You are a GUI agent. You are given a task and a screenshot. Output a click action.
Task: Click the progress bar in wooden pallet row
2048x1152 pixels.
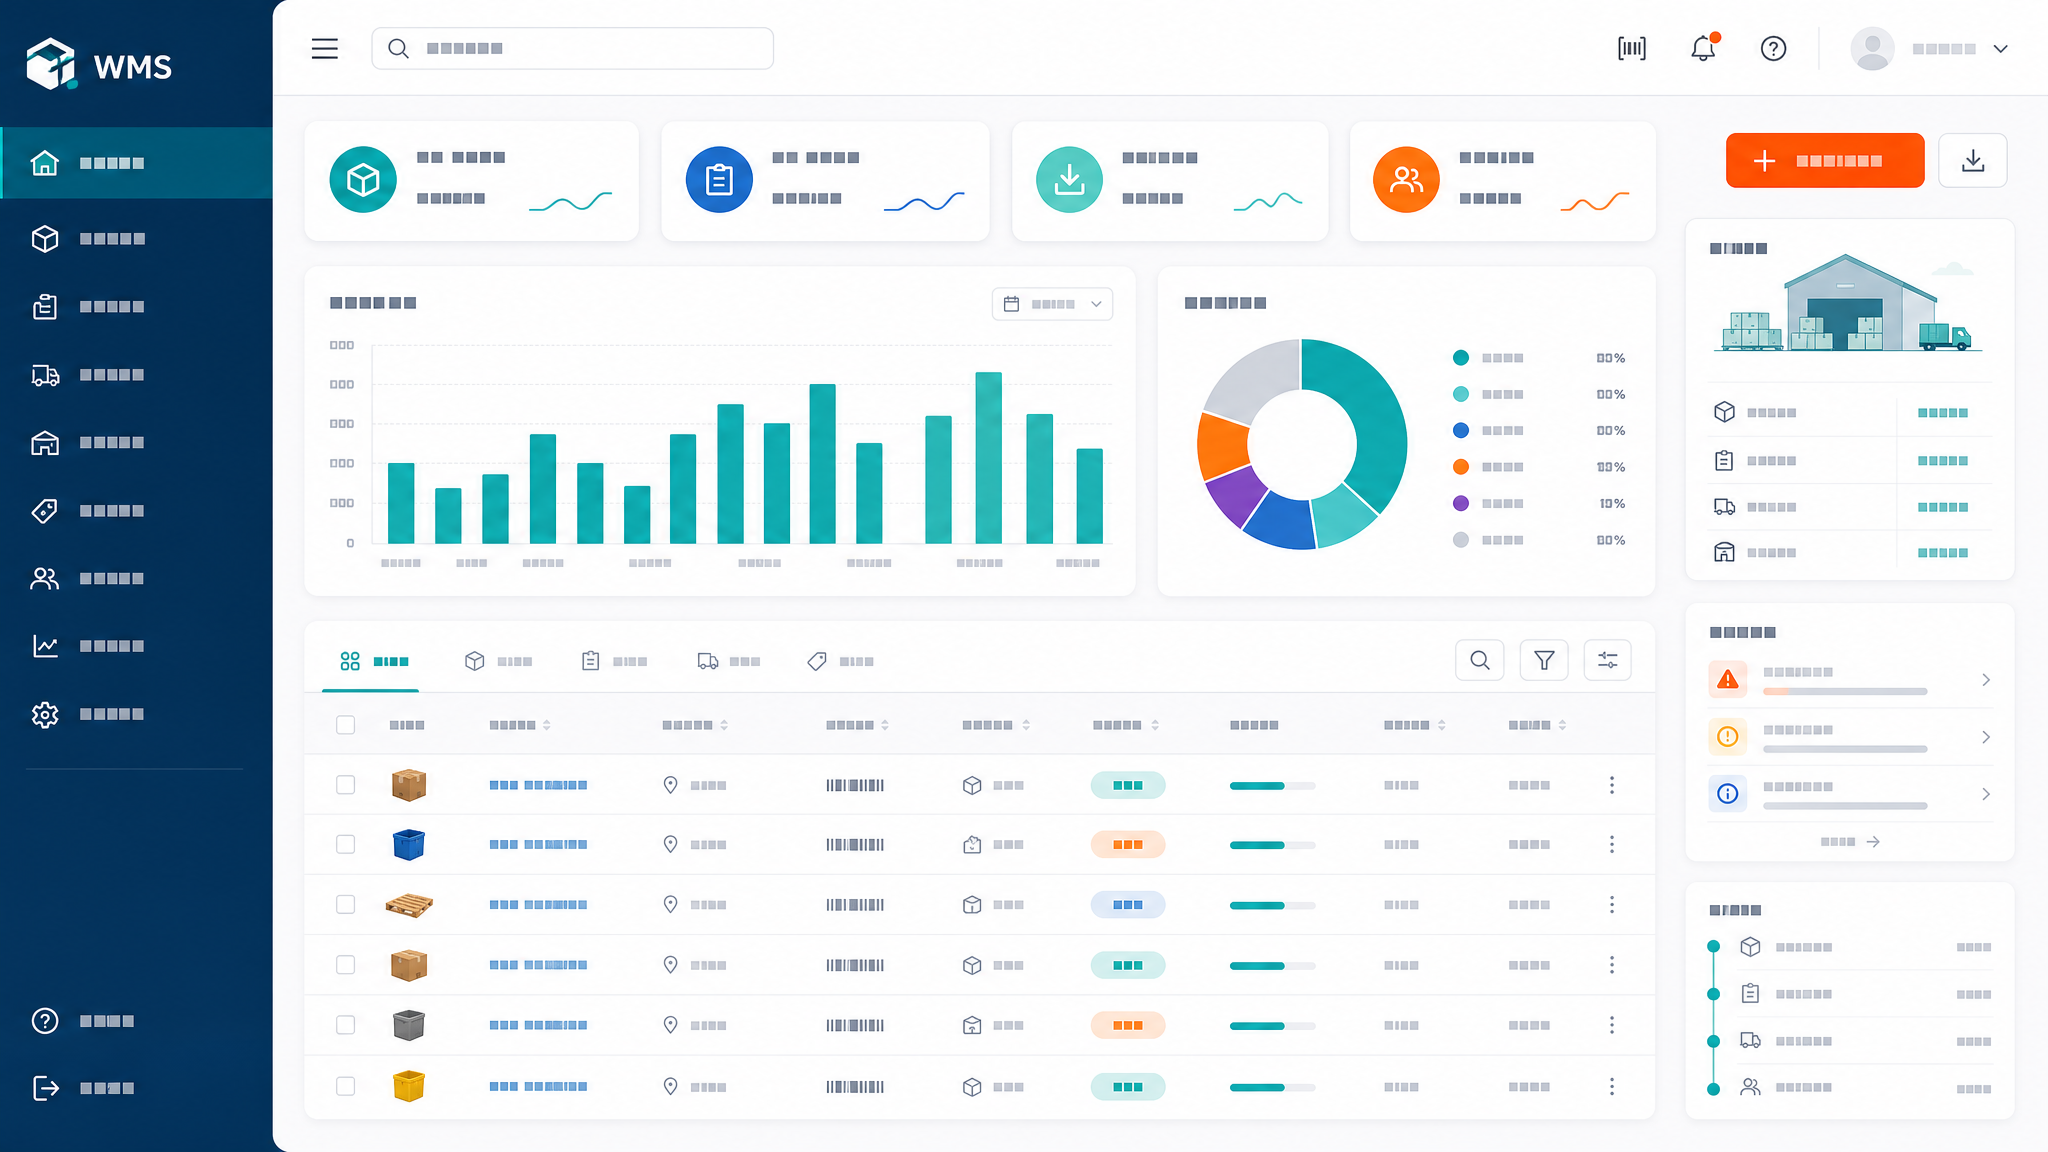(x=1272, y=905)
